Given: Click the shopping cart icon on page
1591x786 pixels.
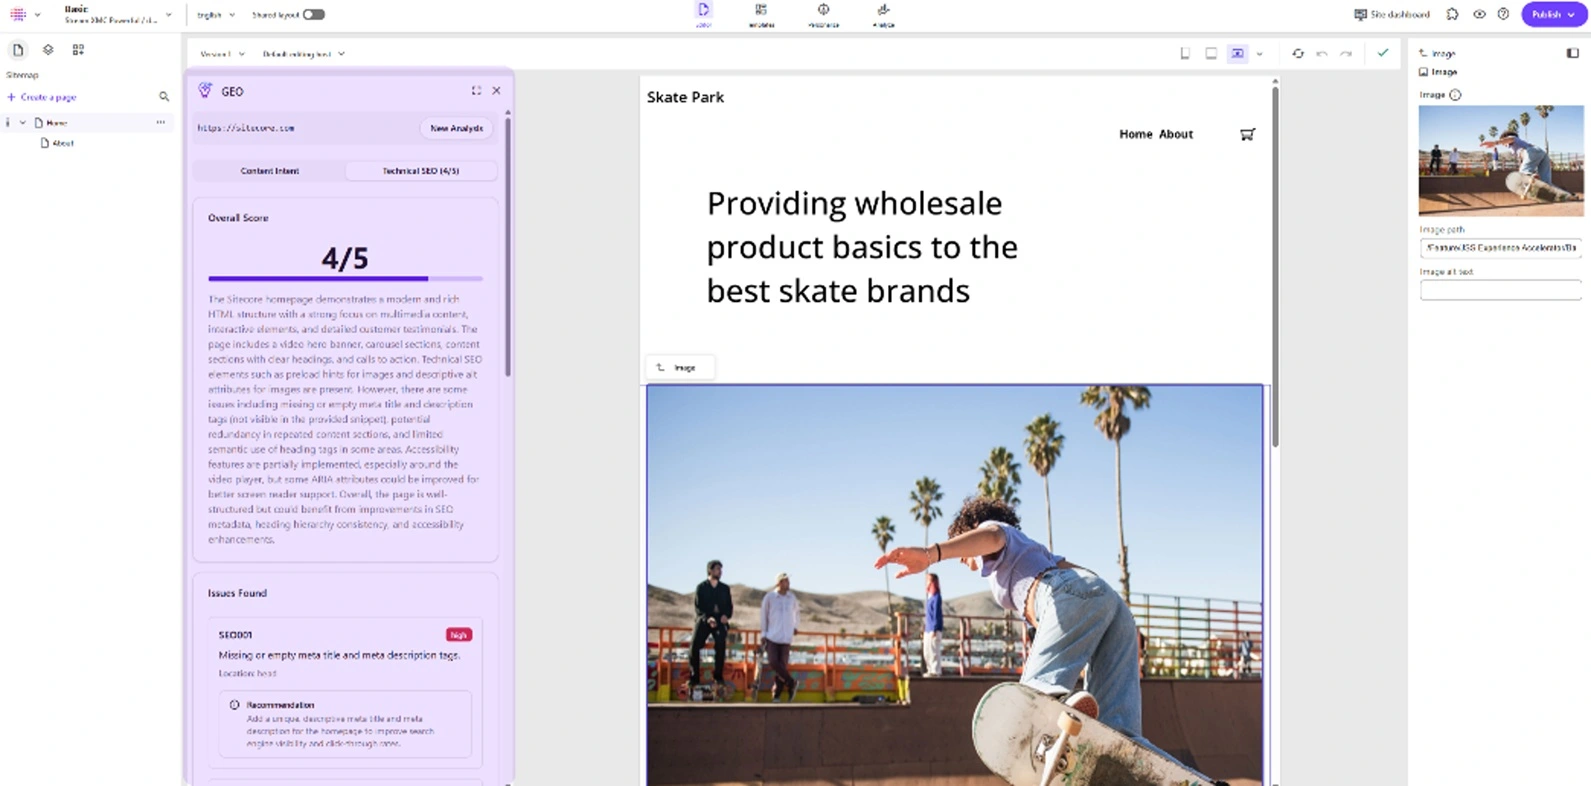Looking at the screenshot, I should click(1247, 134).
